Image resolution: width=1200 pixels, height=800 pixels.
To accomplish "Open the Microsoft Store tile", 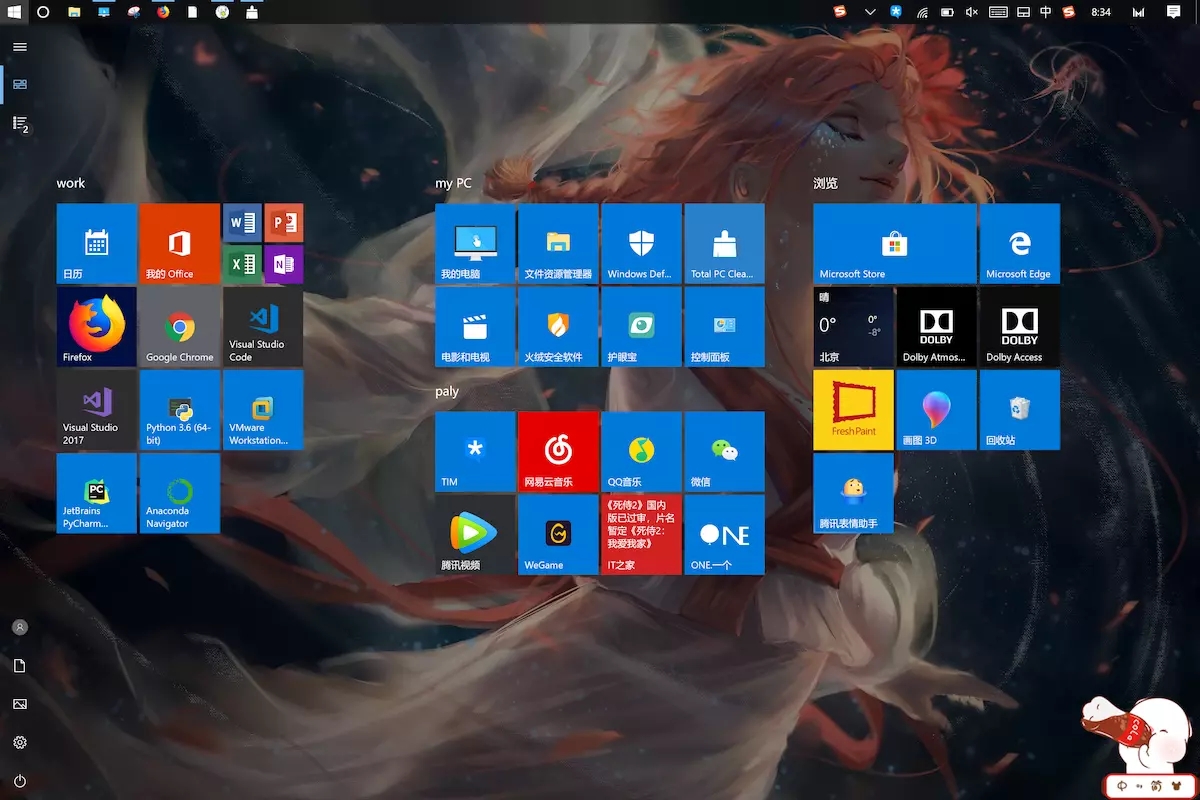I will 895,244.
